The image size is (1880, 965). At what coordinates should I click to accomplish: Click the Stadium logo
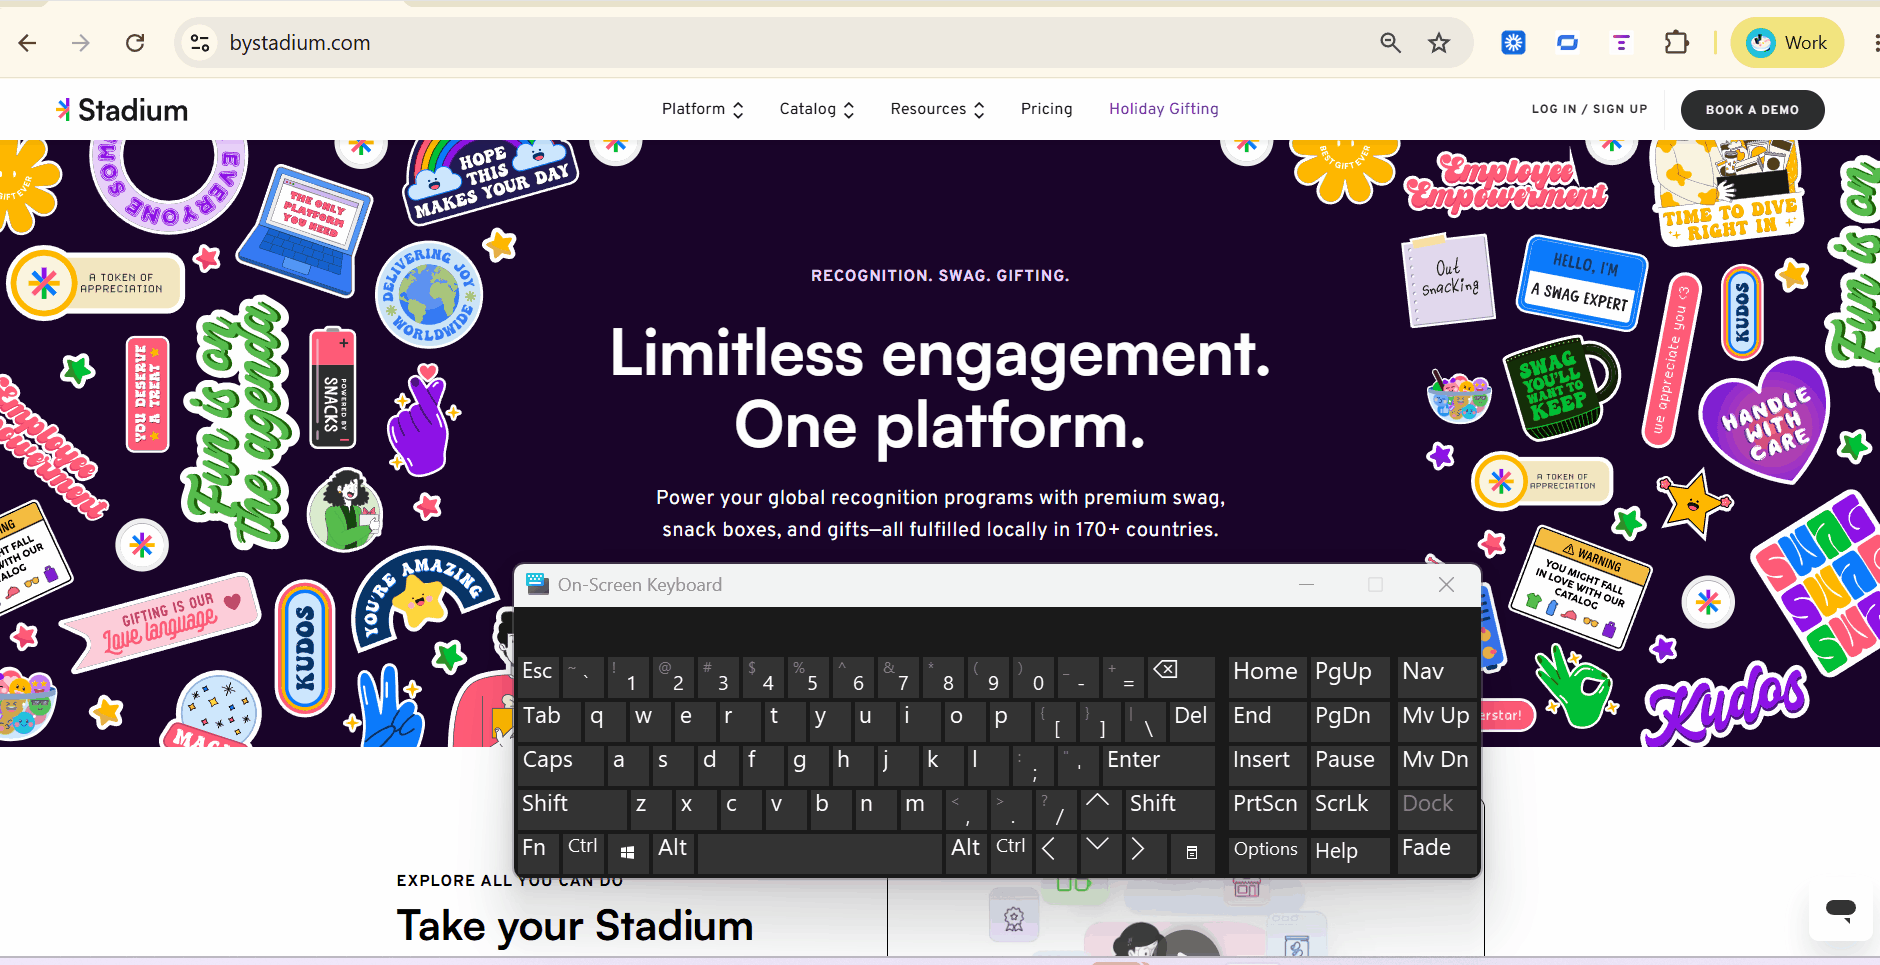click(122, 110)
